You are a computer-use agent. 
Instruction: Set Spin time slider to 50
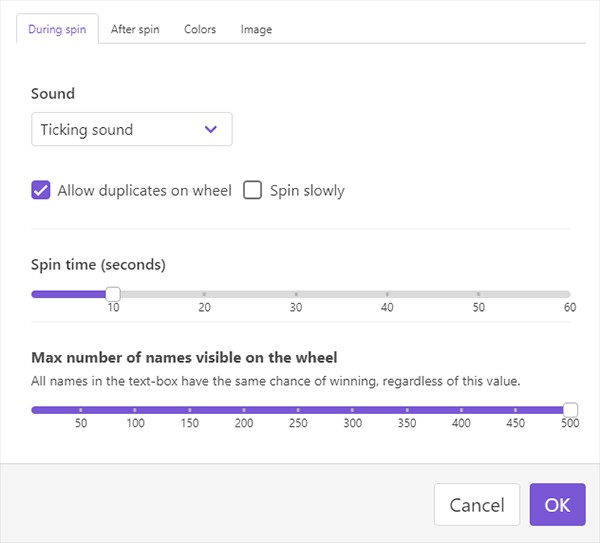[479, 294]
